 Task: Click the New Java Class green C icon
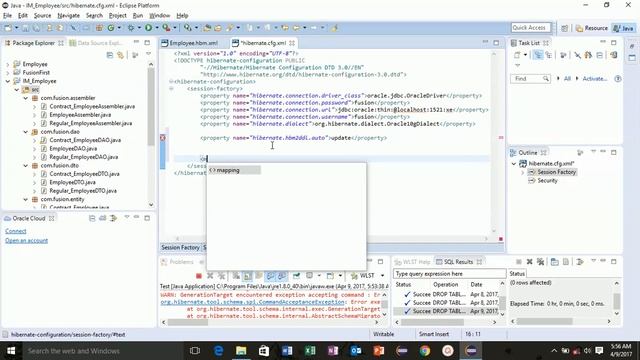pyautogui.click(x=111, y=28)
